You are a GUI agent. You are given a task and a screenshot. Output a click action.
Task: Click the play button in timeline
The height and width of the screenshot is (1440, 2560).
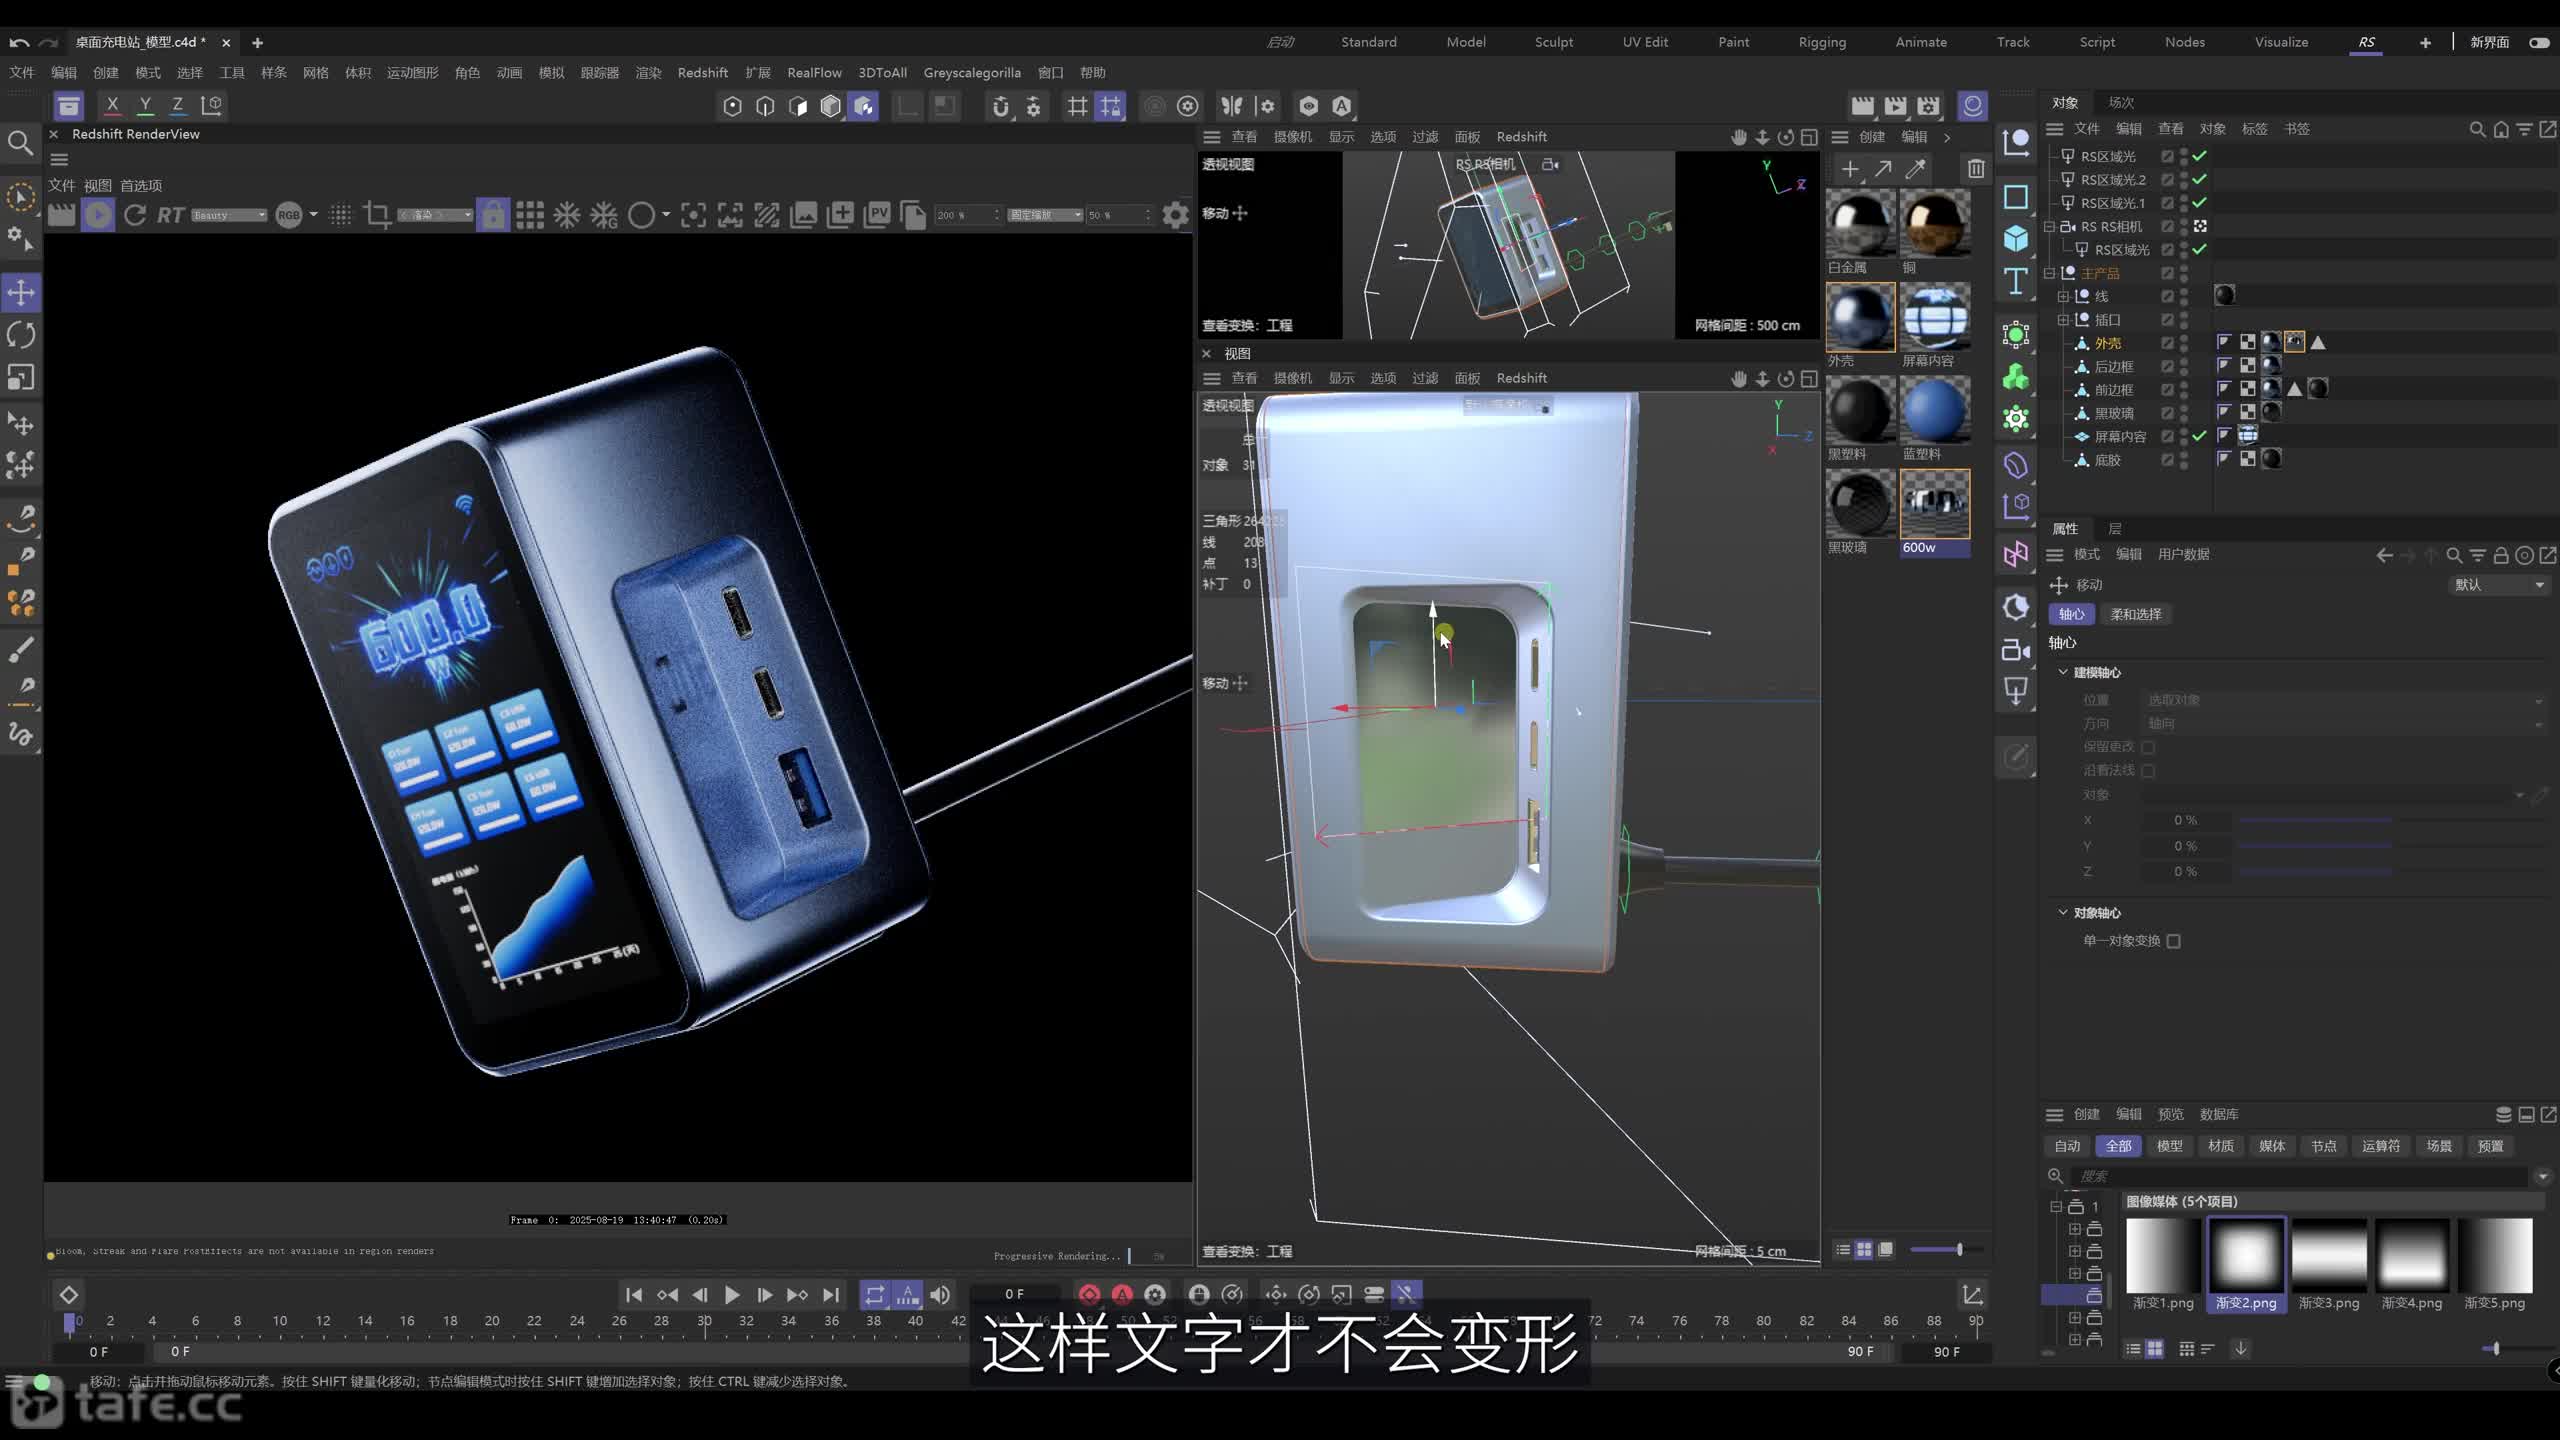(x=732, y=1295)
